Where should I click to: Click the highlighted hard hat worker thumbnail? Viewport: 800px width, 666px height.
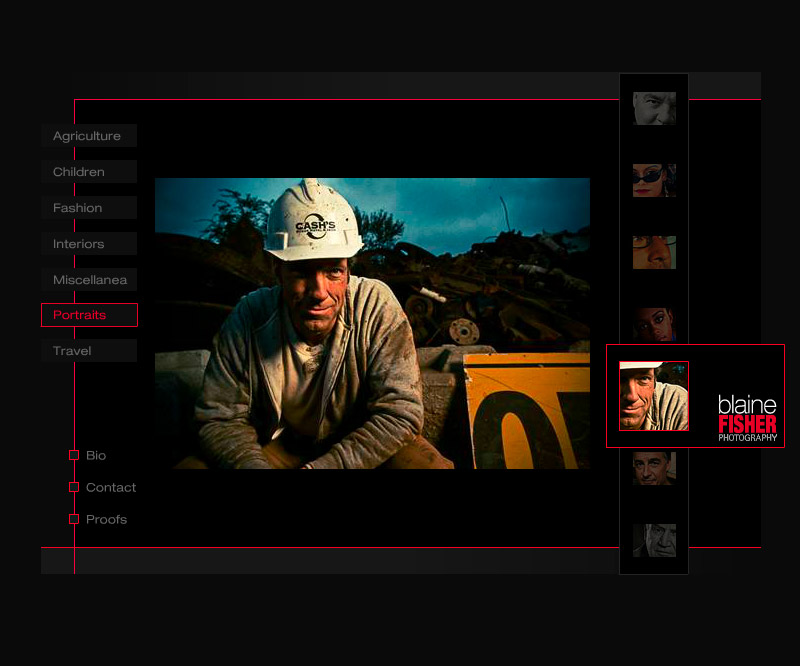pyautogui.click(x=654, y=396)
